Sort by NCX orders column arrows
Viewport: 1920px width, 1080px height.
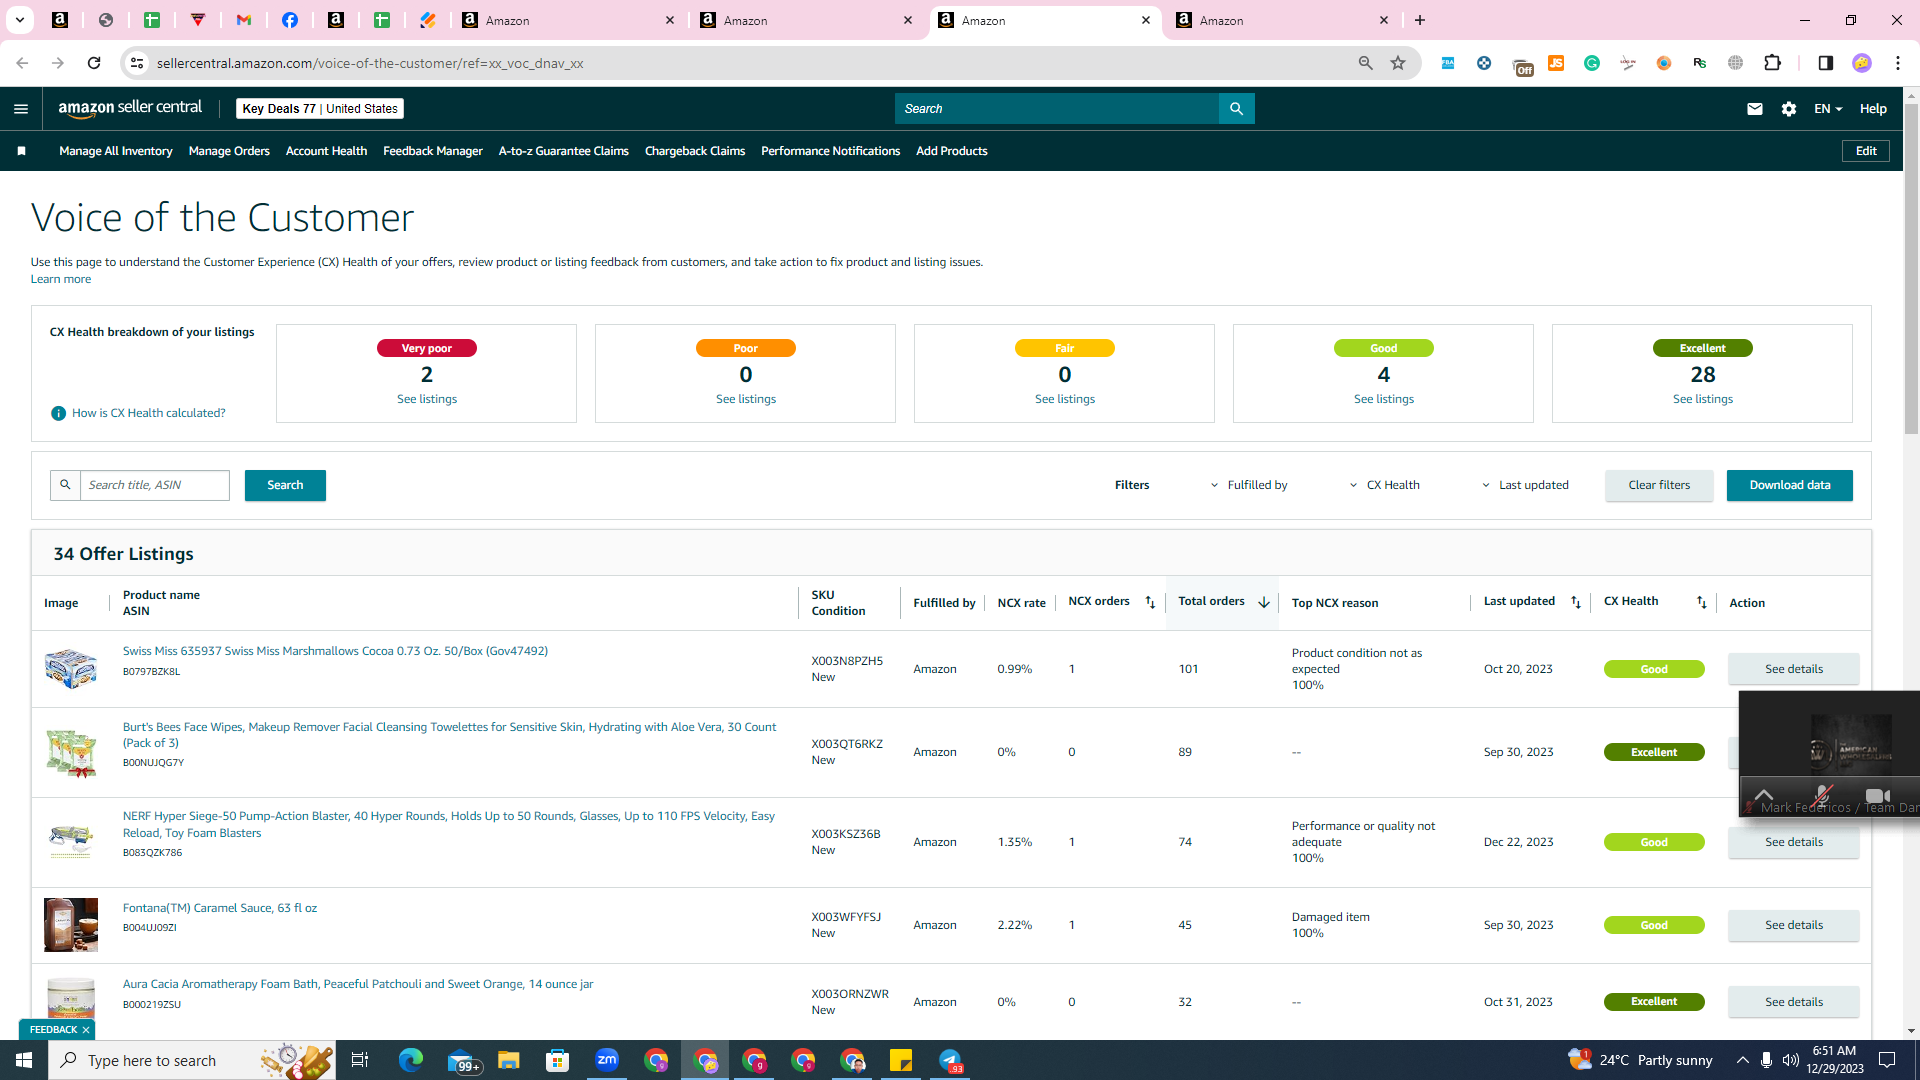[1150, 602]
